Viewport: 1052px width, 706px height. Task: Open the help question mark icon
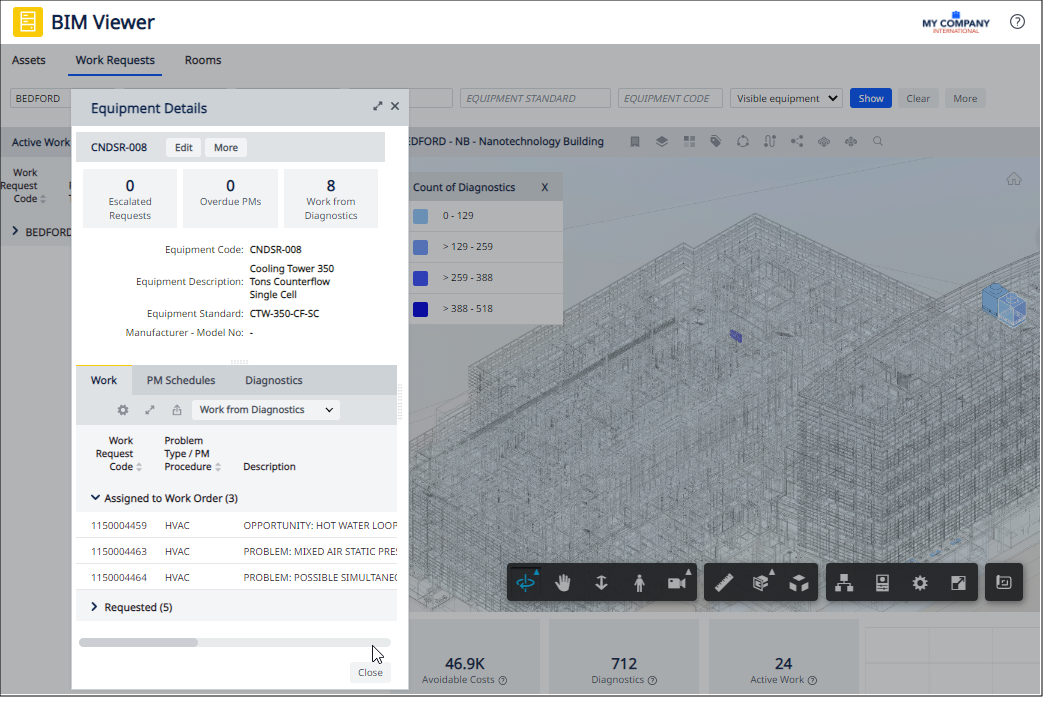pos(1018,22)
